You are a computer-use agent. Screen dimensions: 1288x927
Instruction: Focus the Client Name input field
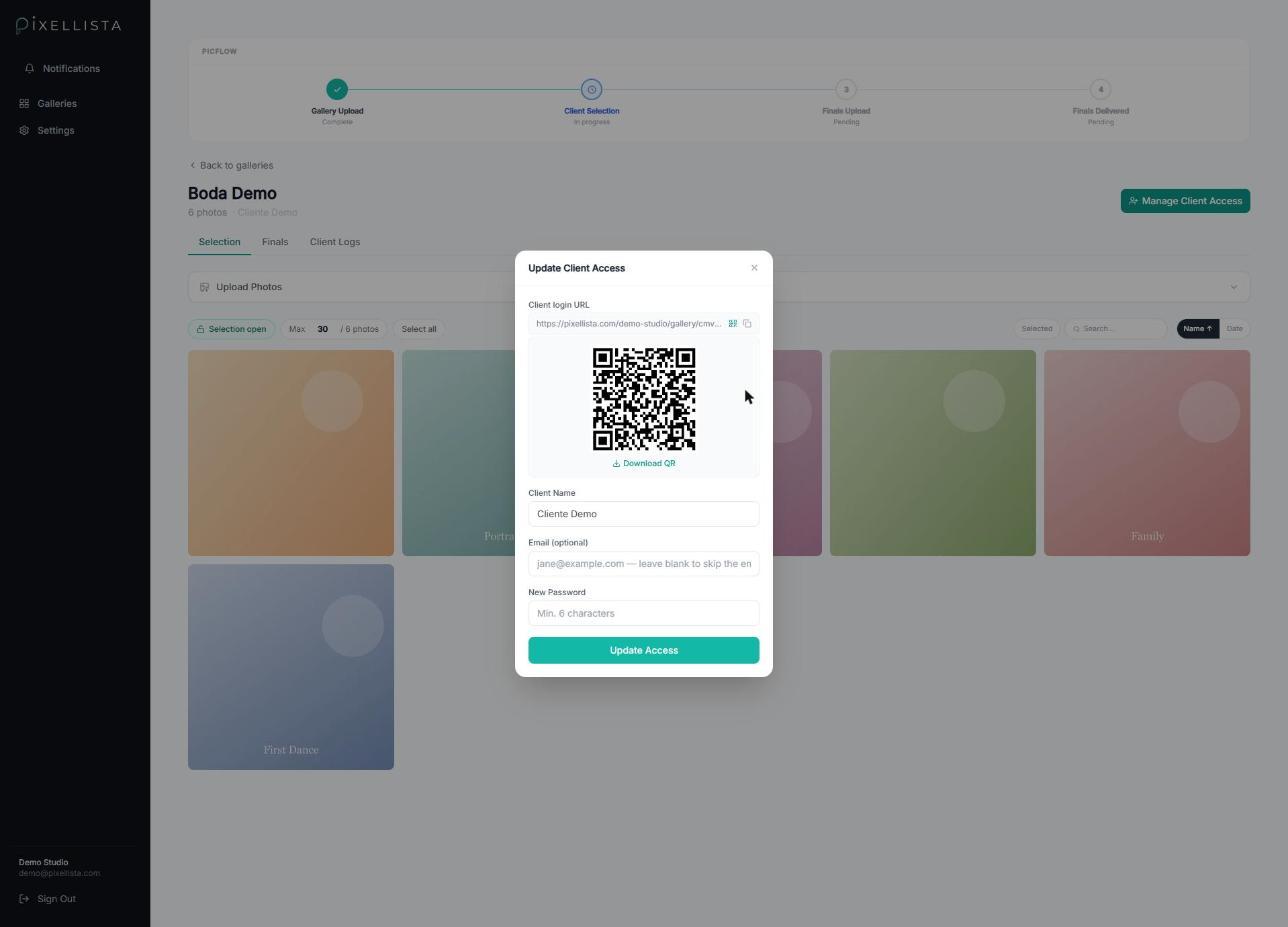pyautogui.click(x=644, y=514)
